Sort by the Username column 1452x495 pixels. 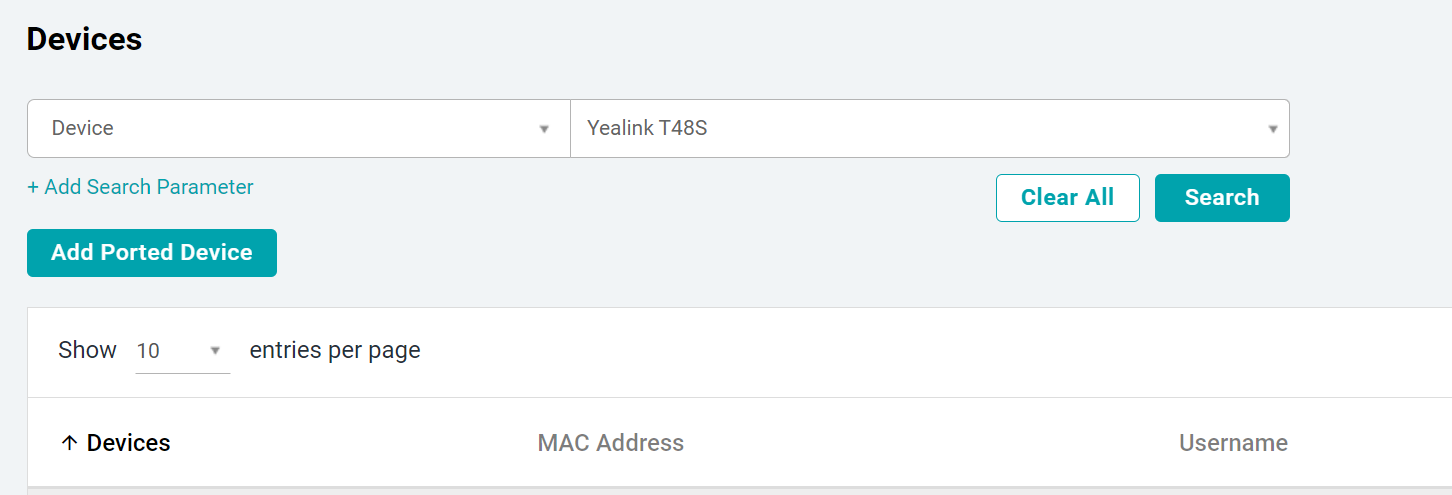[1233, 443]
